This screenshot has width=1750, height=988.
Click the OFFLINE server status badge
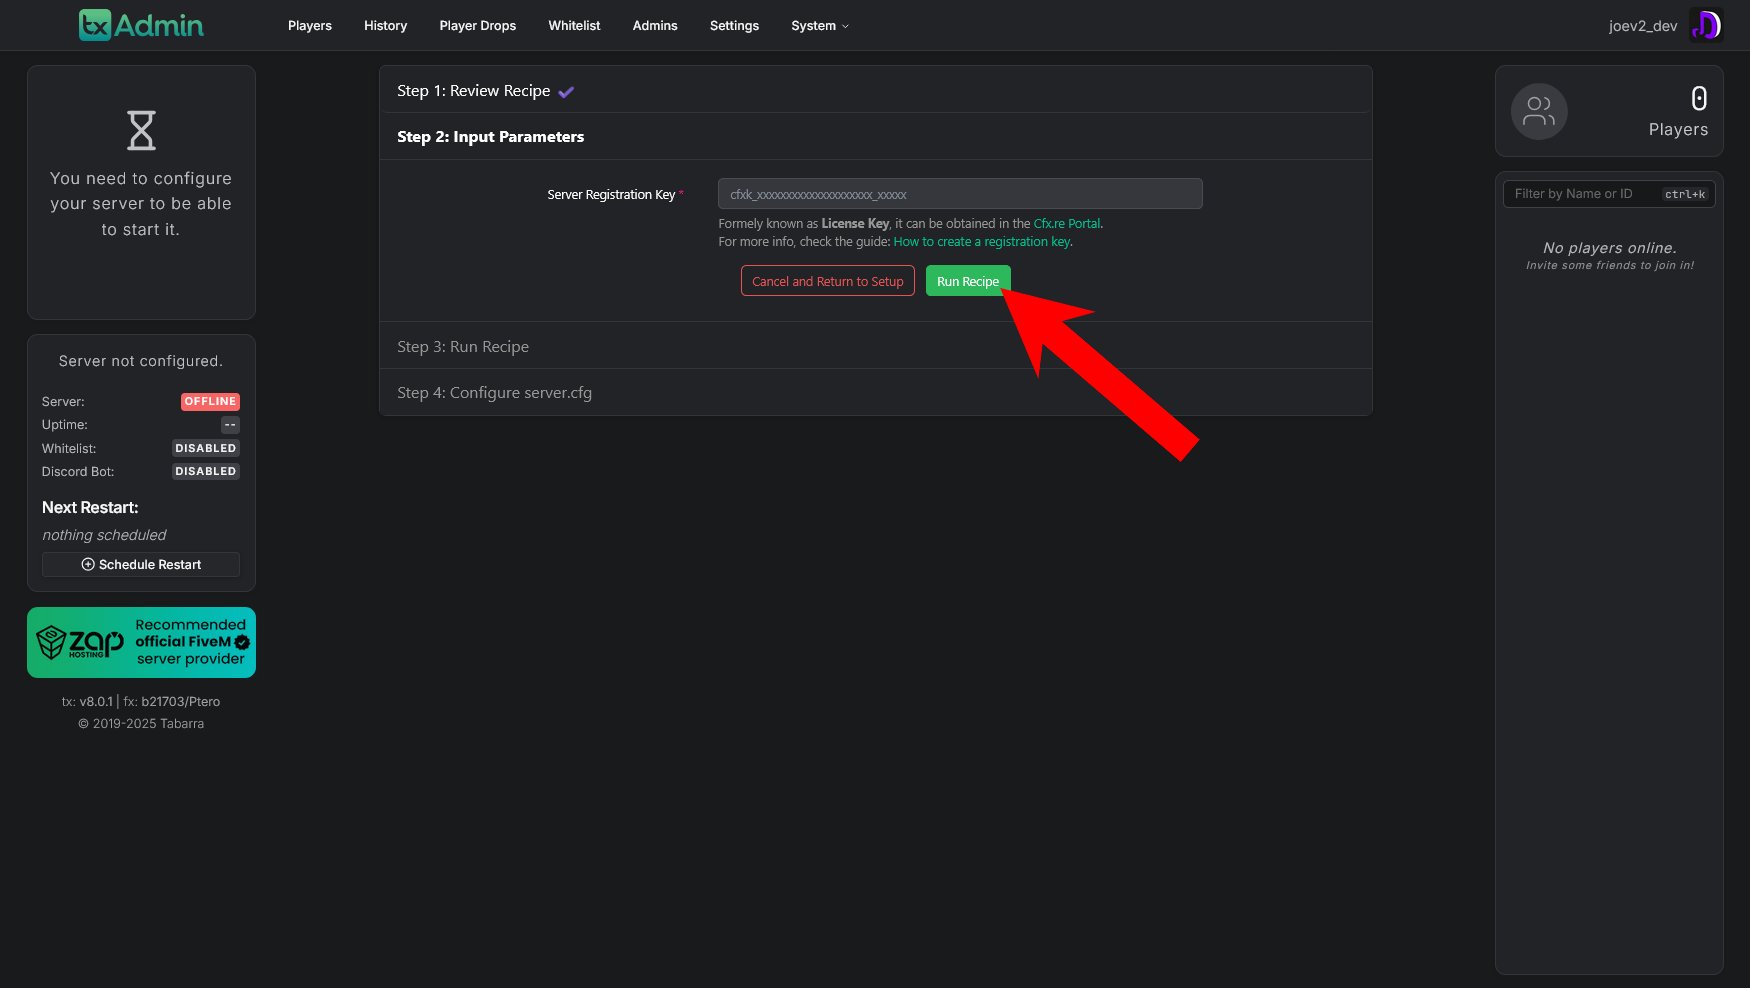[x=210, y=401]
